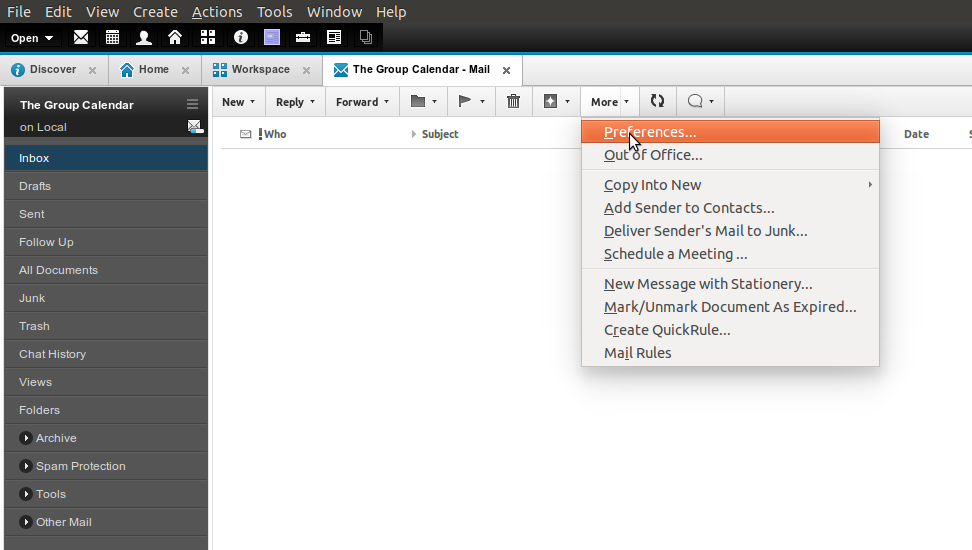Screen dimensions: 972x550
Task: Sort messages by the Subject column header
Action: [440, 134]
